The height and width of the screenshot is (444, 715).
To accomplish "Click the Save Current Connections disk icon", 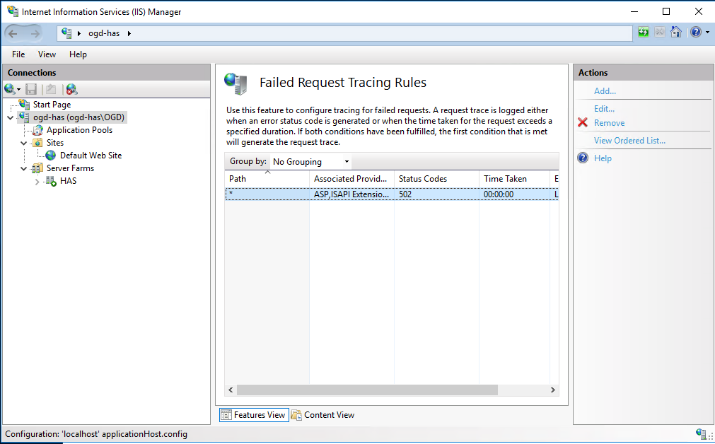I will click(x=31, y=89).
